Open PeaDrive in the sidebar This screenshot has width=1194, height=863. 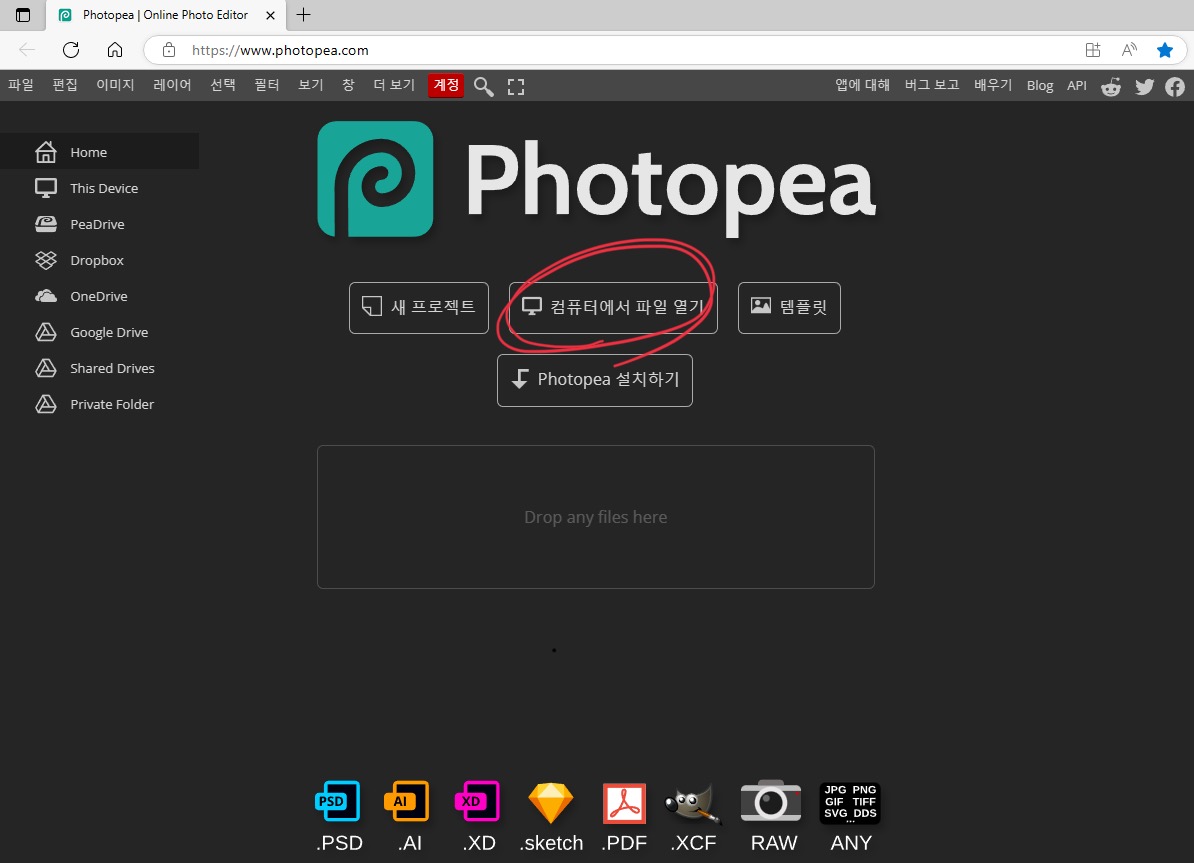pyautogui.click(x=100, y=224)
